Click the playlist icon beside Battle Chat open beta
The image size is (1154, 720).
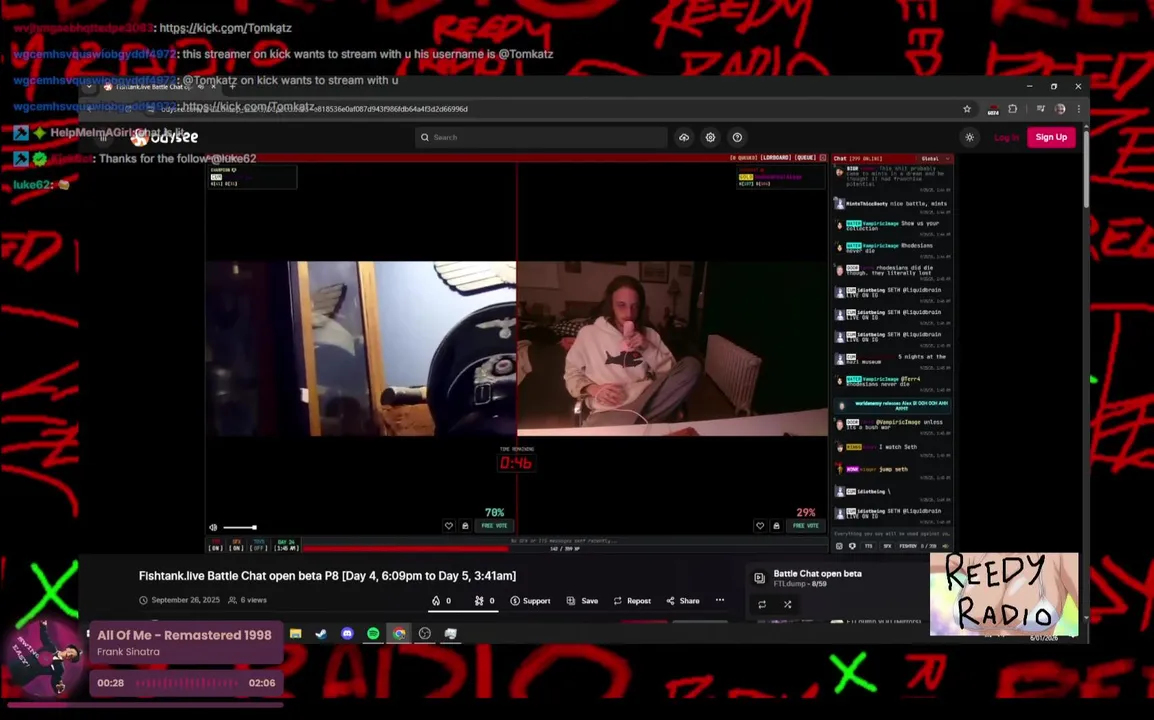(760, 578)
